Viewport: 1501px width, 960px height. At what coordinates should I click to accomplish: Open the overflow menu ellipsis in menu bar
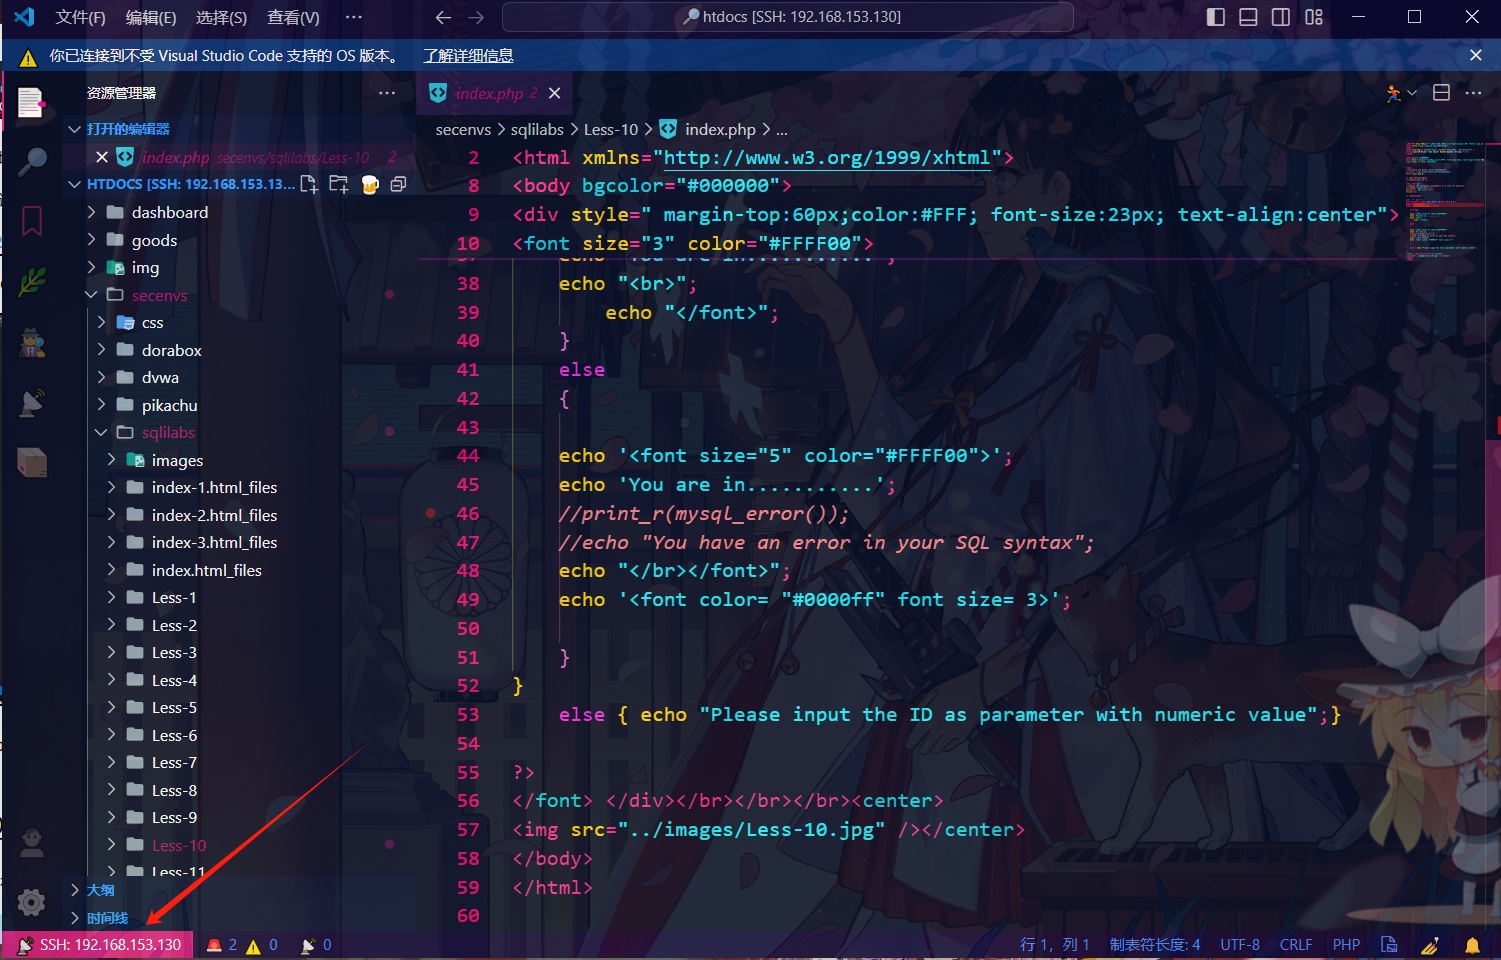[353, 17]
